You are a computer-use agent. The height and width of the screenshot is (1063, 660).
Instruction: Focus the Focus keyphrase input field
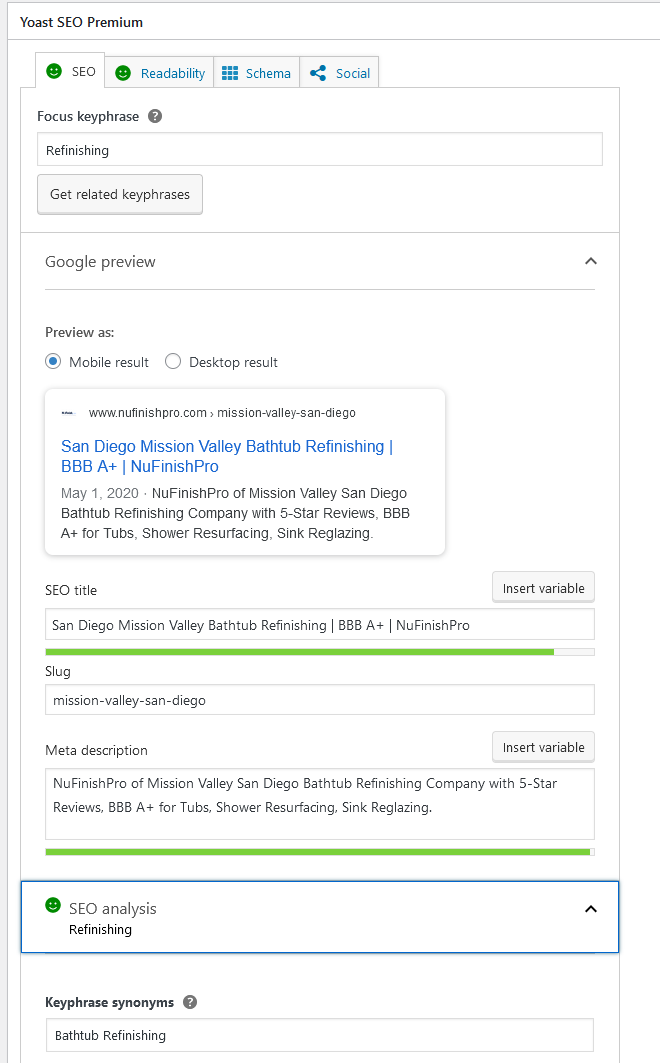[320, 150]
